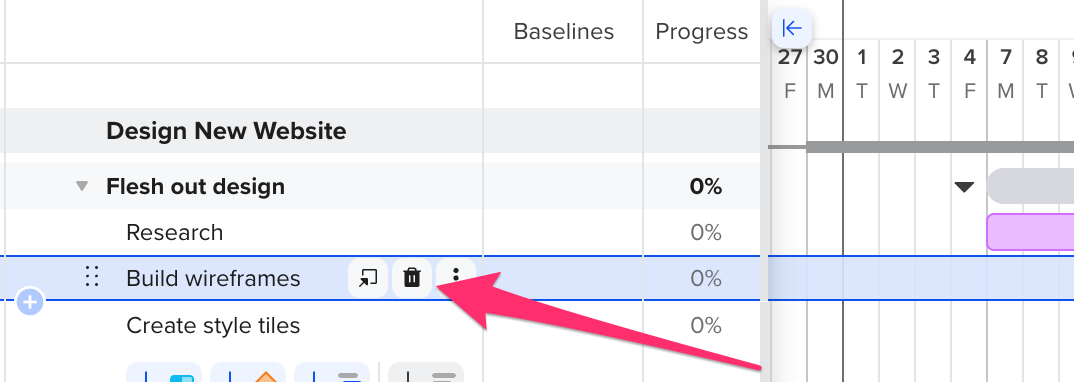Click the Baselines column header
This screenshot has width=1074, height=382.
564,31
